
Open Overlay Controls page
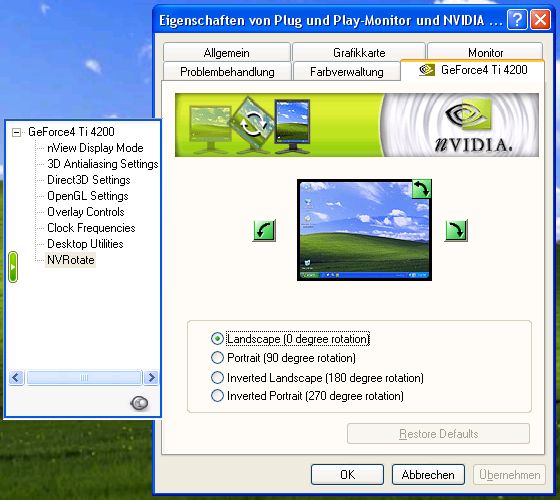pyautogui.click(x=86, y=212)
